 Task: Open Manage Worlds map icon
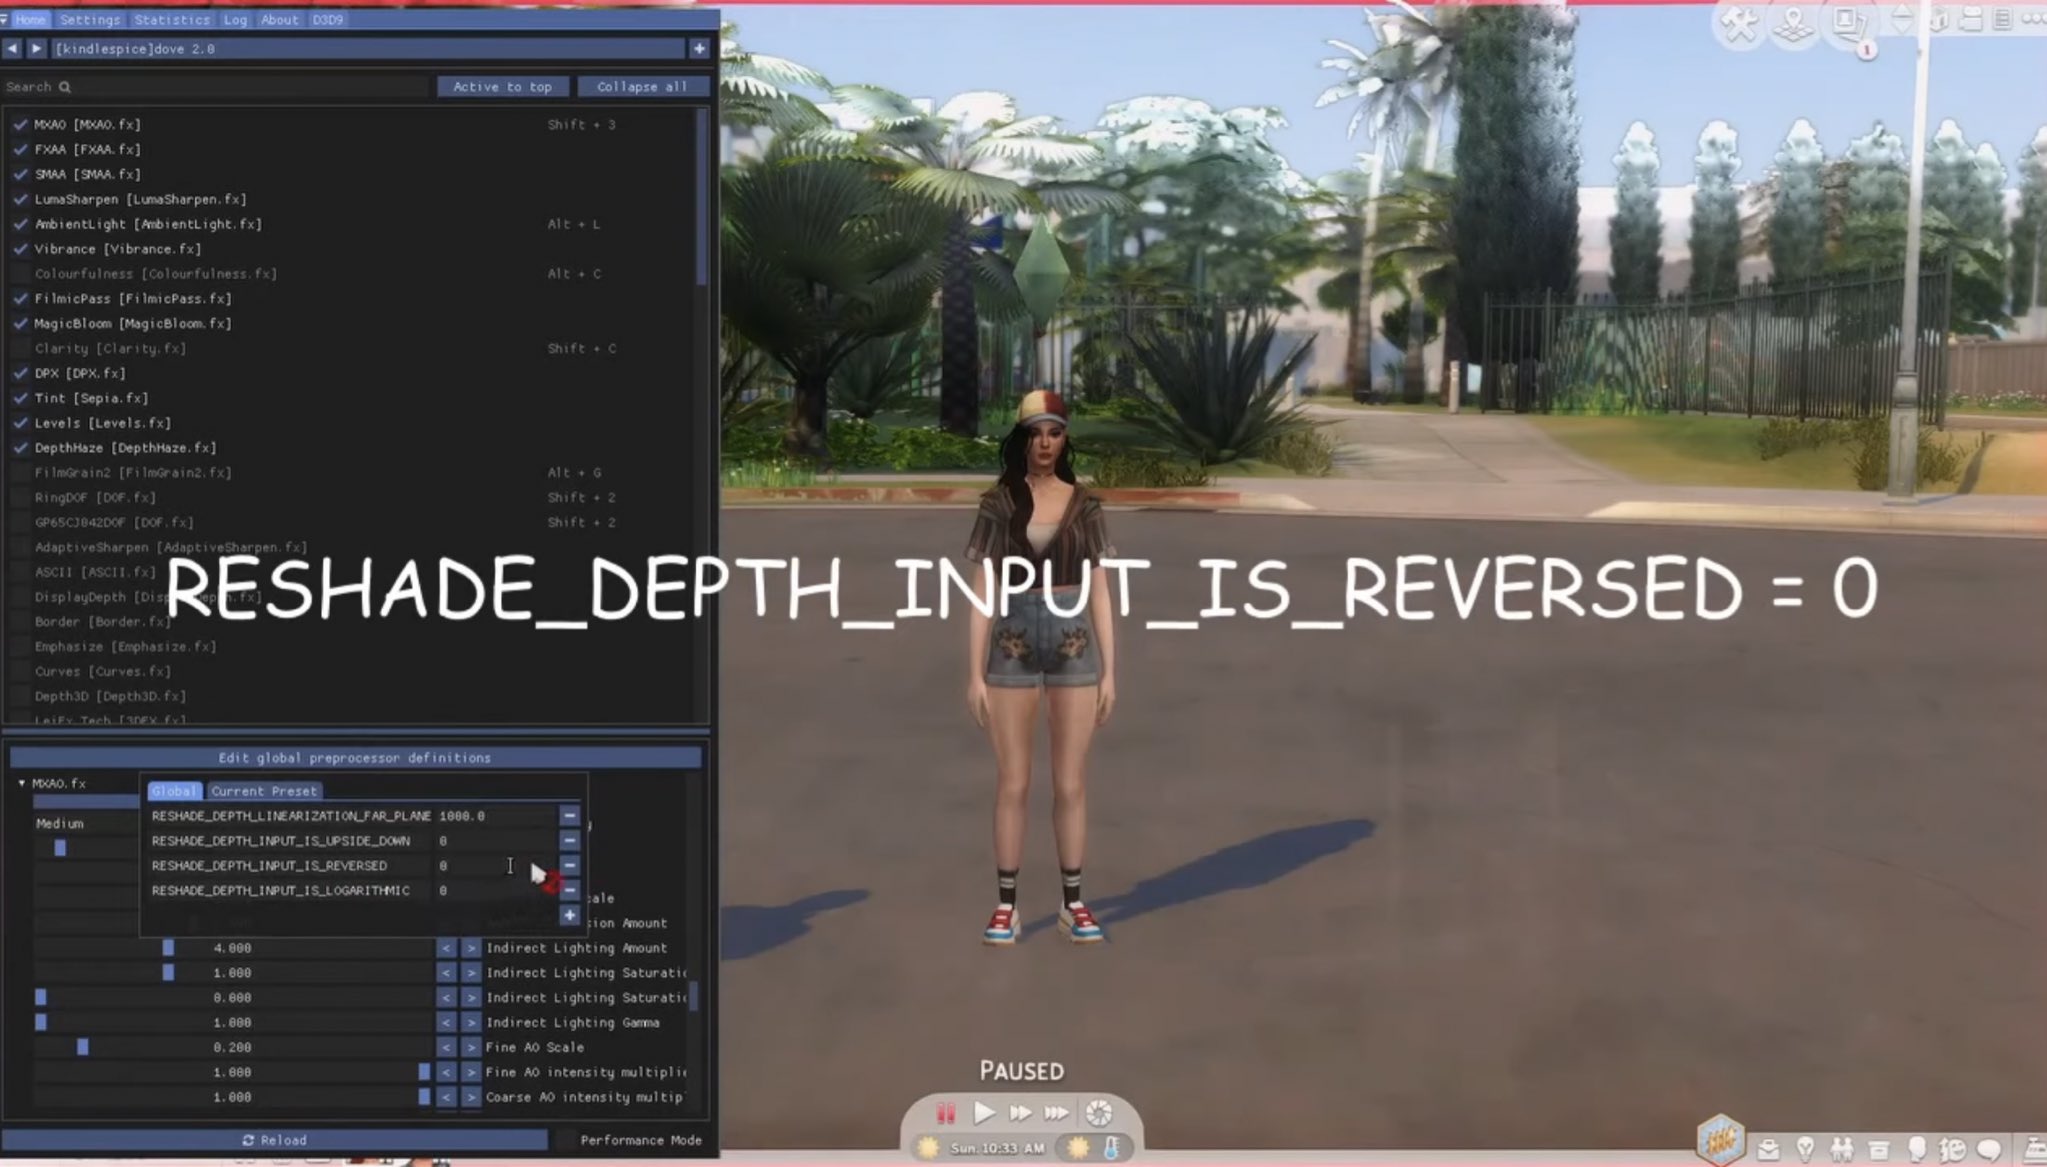click(1793, 24)
